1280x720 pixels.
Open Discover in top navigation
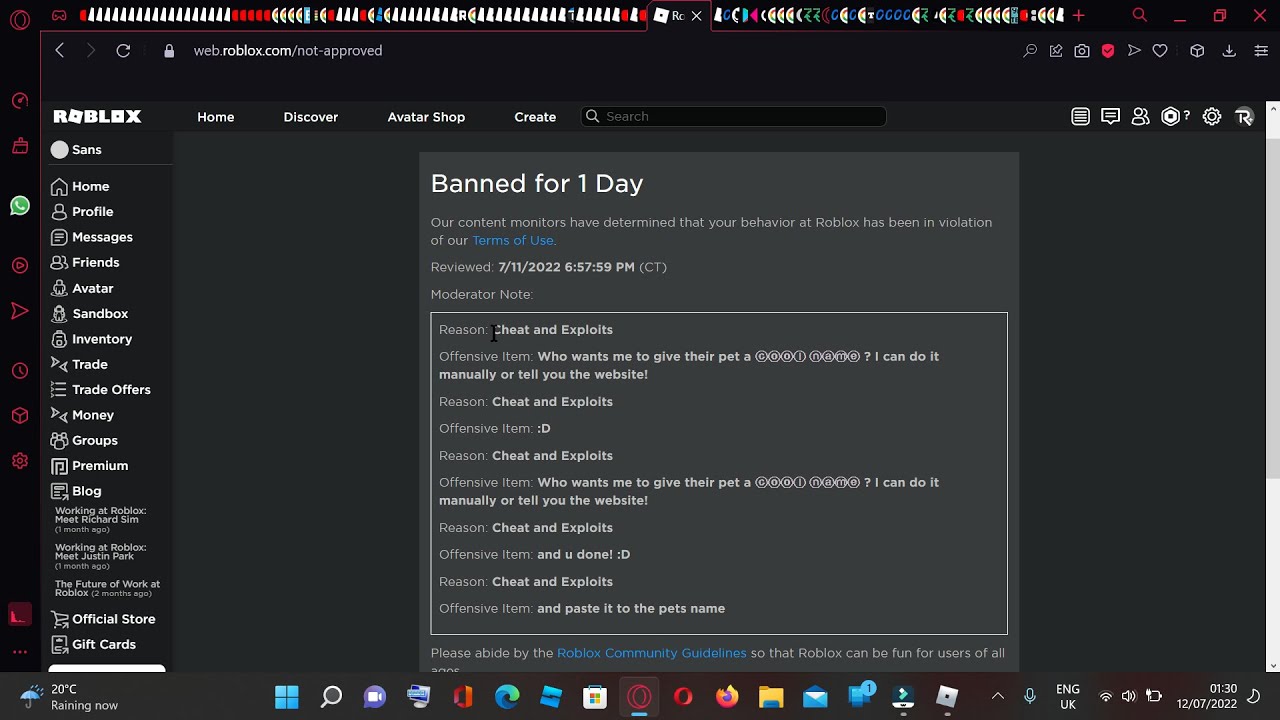click(x=311, y=117)
